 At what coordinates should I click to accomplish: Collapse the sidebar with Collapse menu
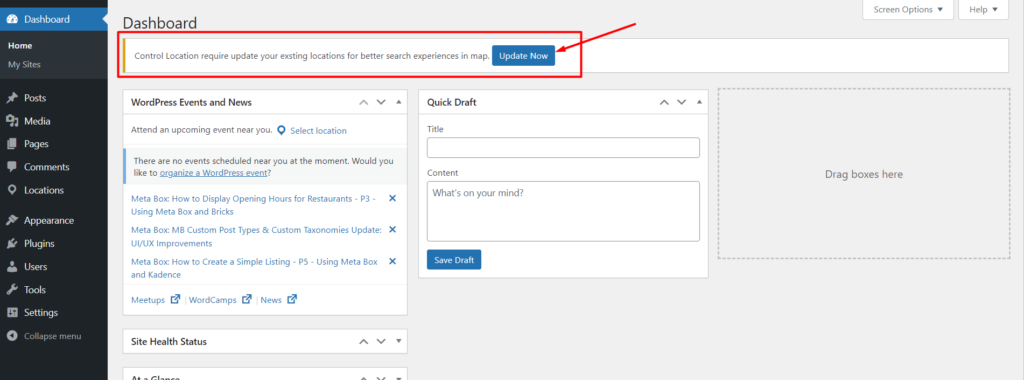44,336
